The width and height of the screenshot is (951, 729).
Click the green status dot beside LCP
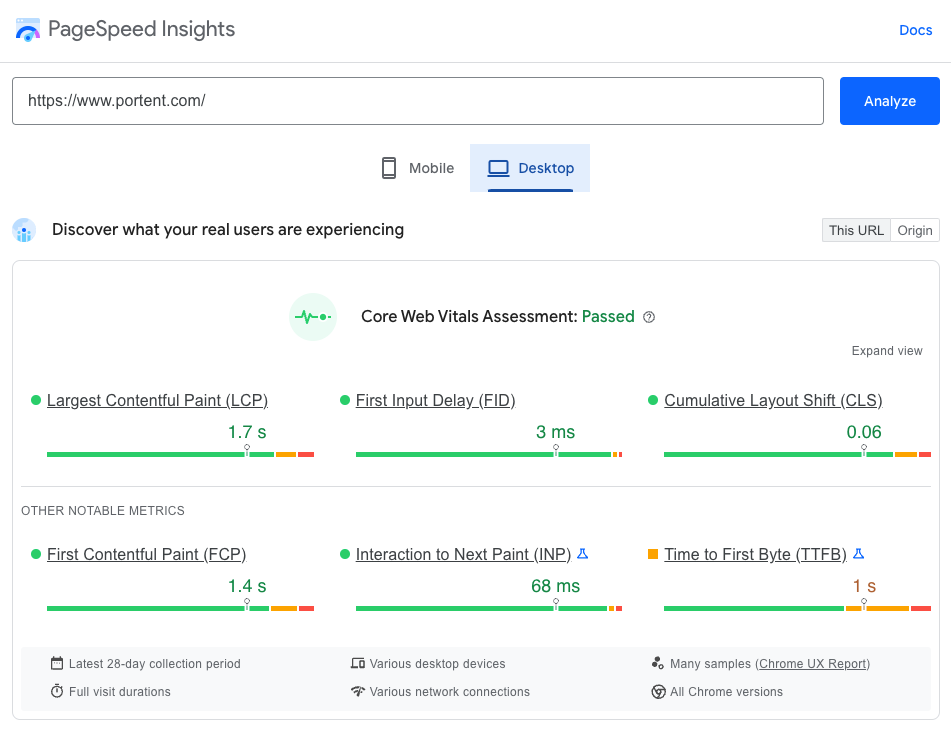36,400
